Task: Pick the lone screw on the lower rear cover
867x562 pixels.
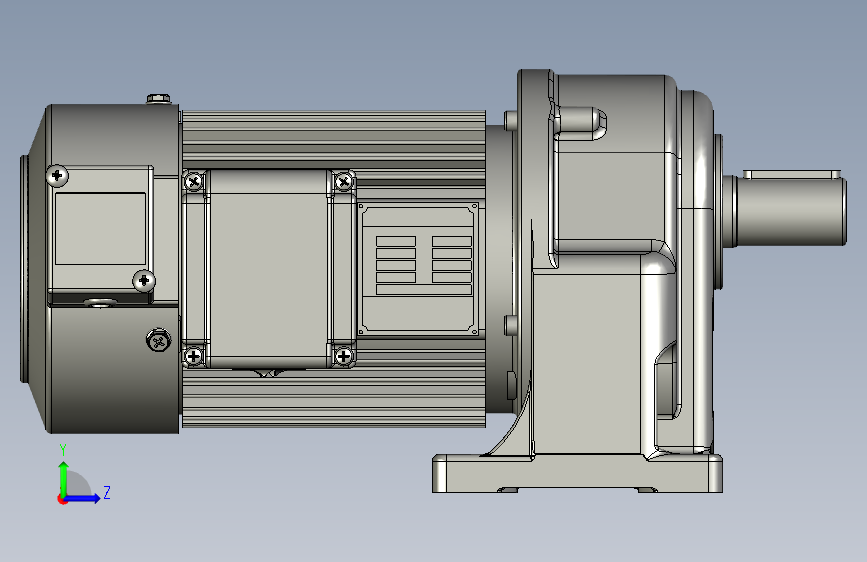Action: click(159, 340)
